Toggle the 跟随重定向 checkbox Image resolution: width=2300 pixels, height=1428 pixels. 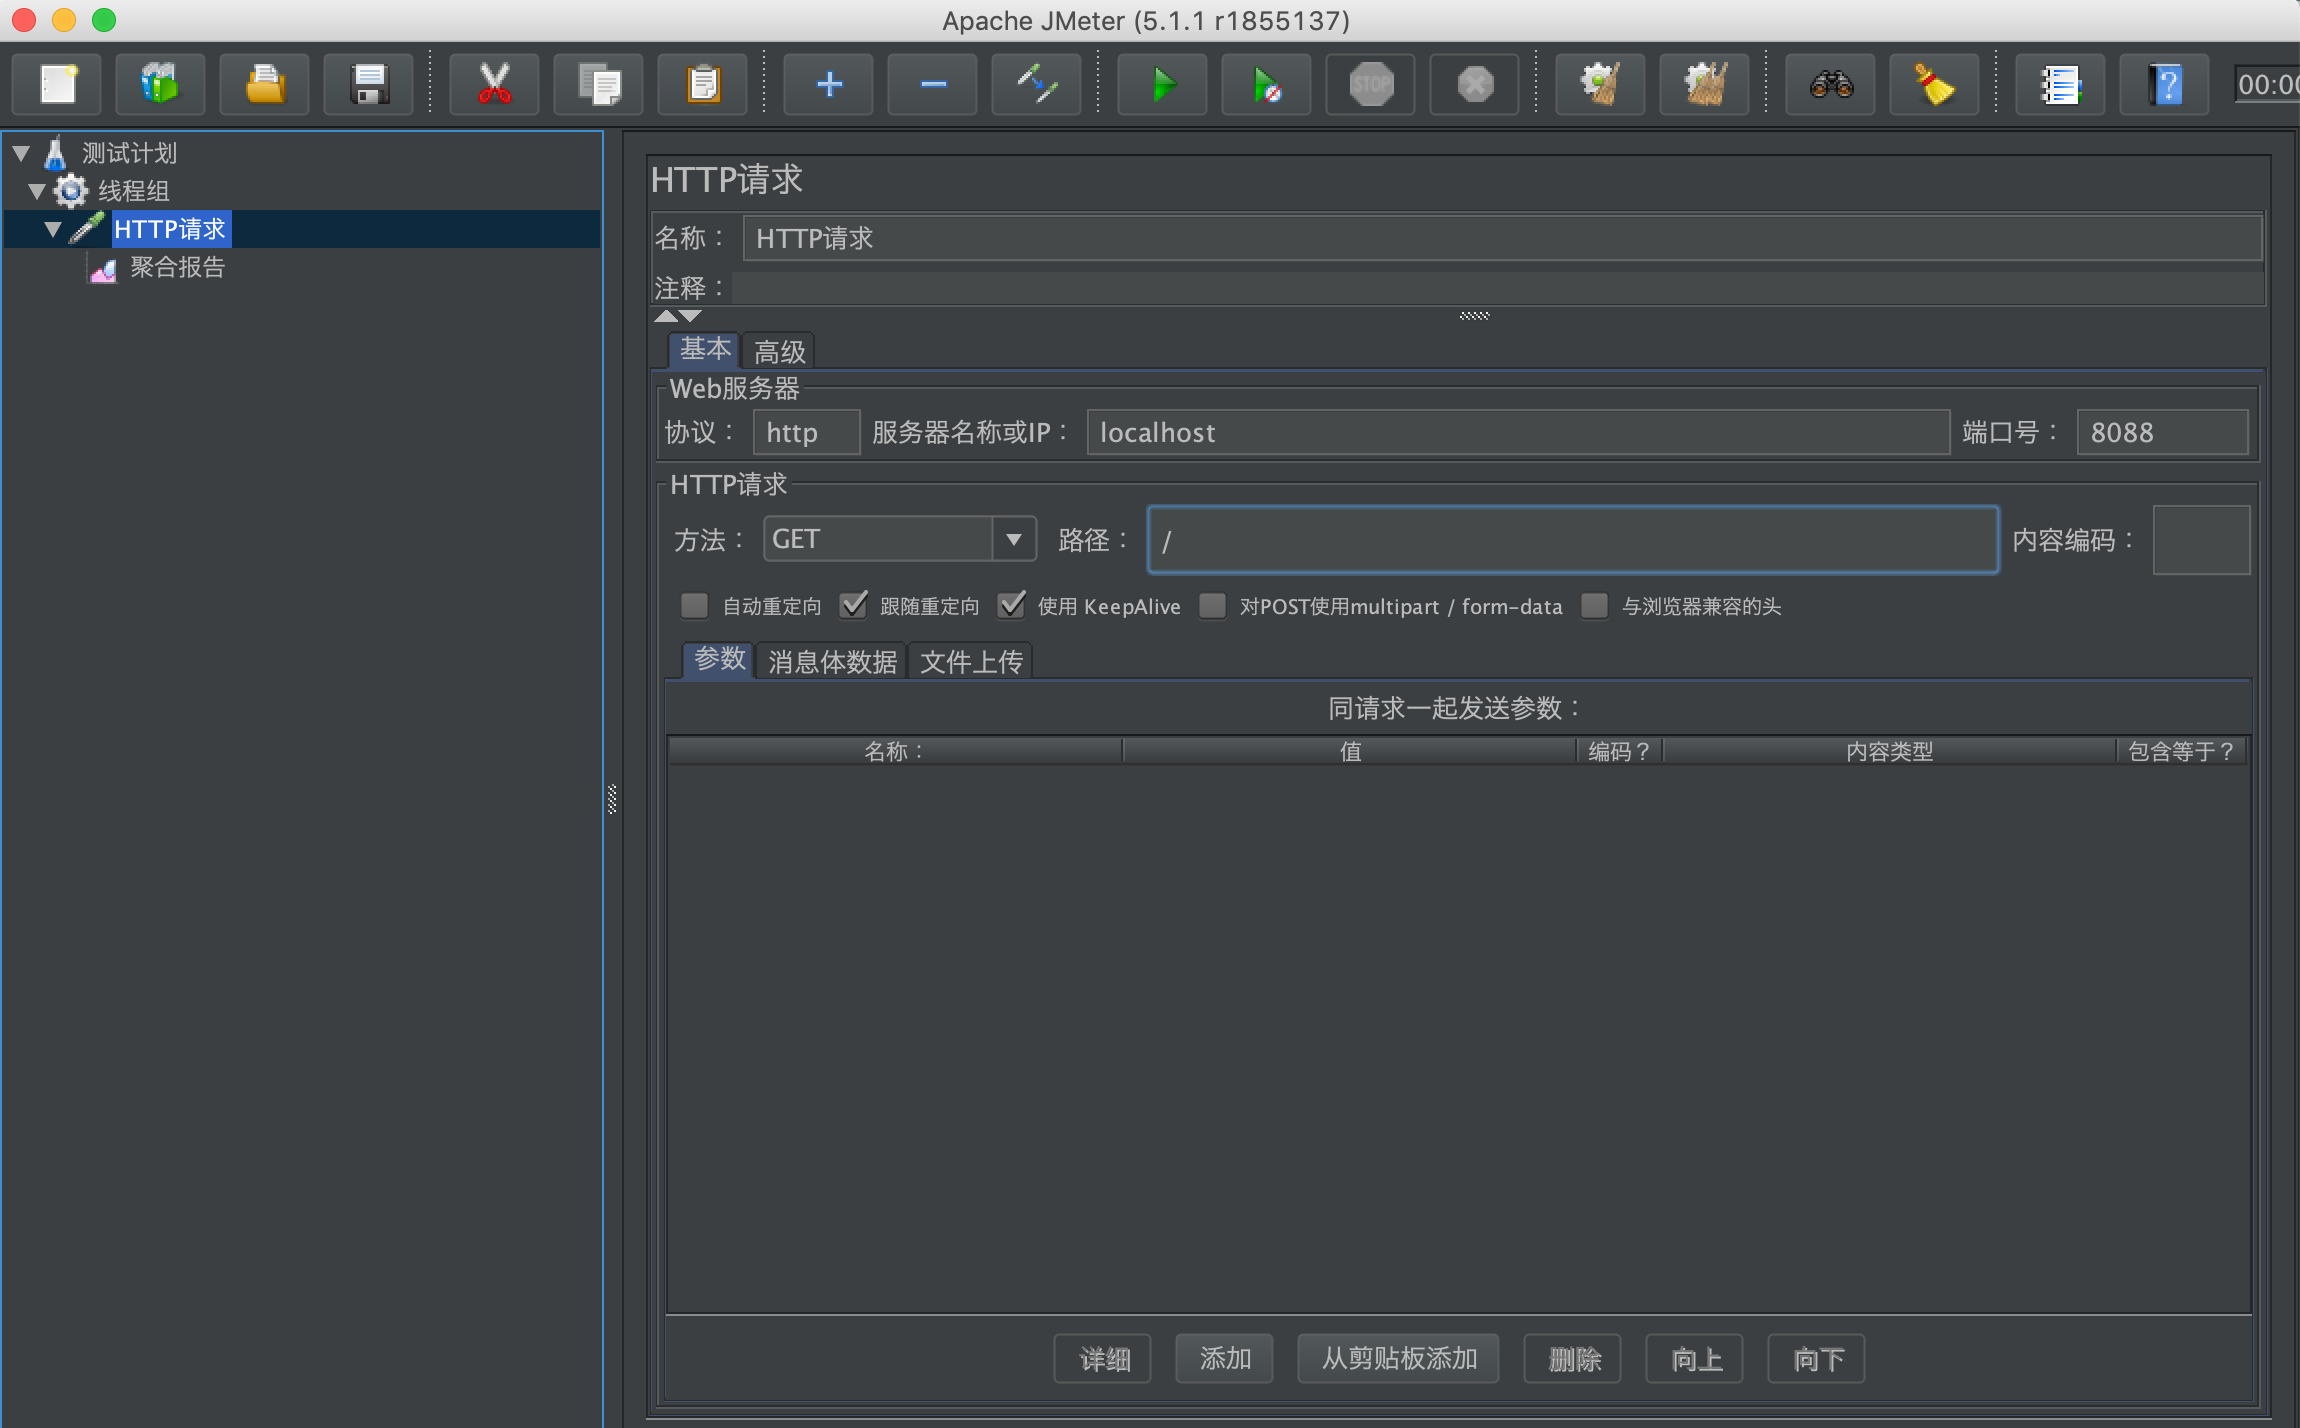click(853, 605)
